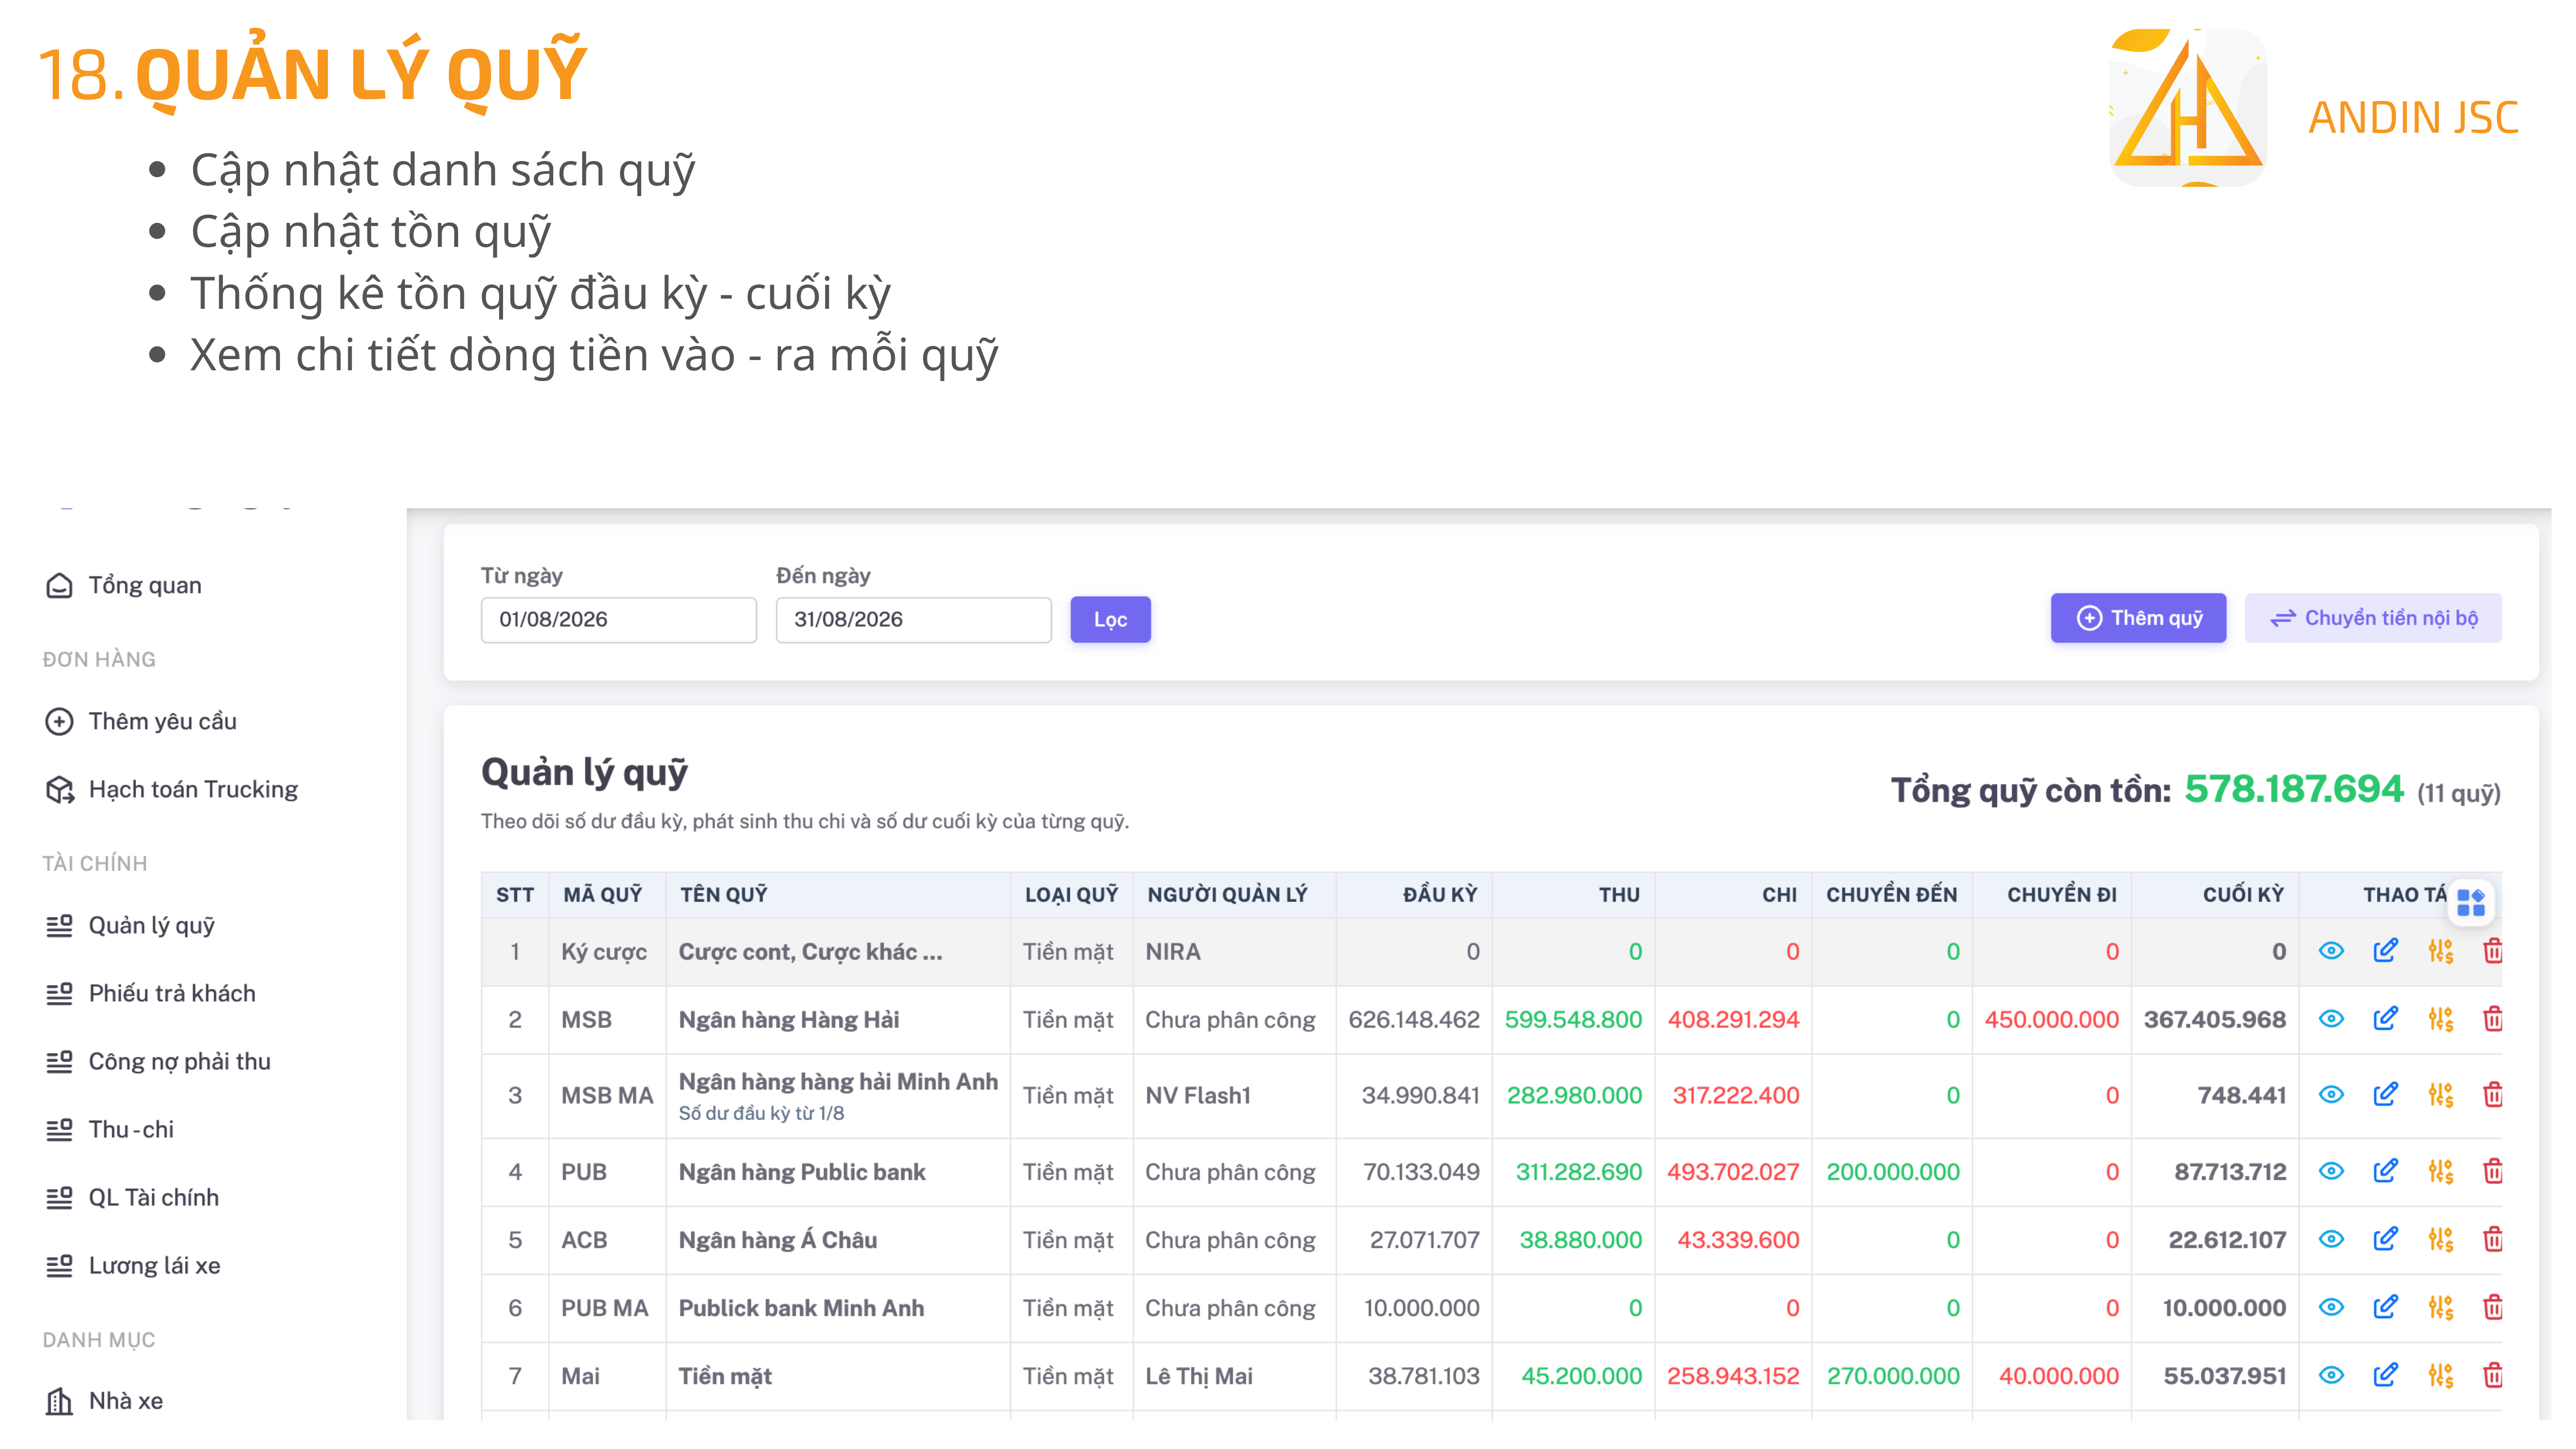This screenshot has width=2576, height=1449.
Task: Click ACB income value 38.880.000
Action: click(x=1580, y=1239)
